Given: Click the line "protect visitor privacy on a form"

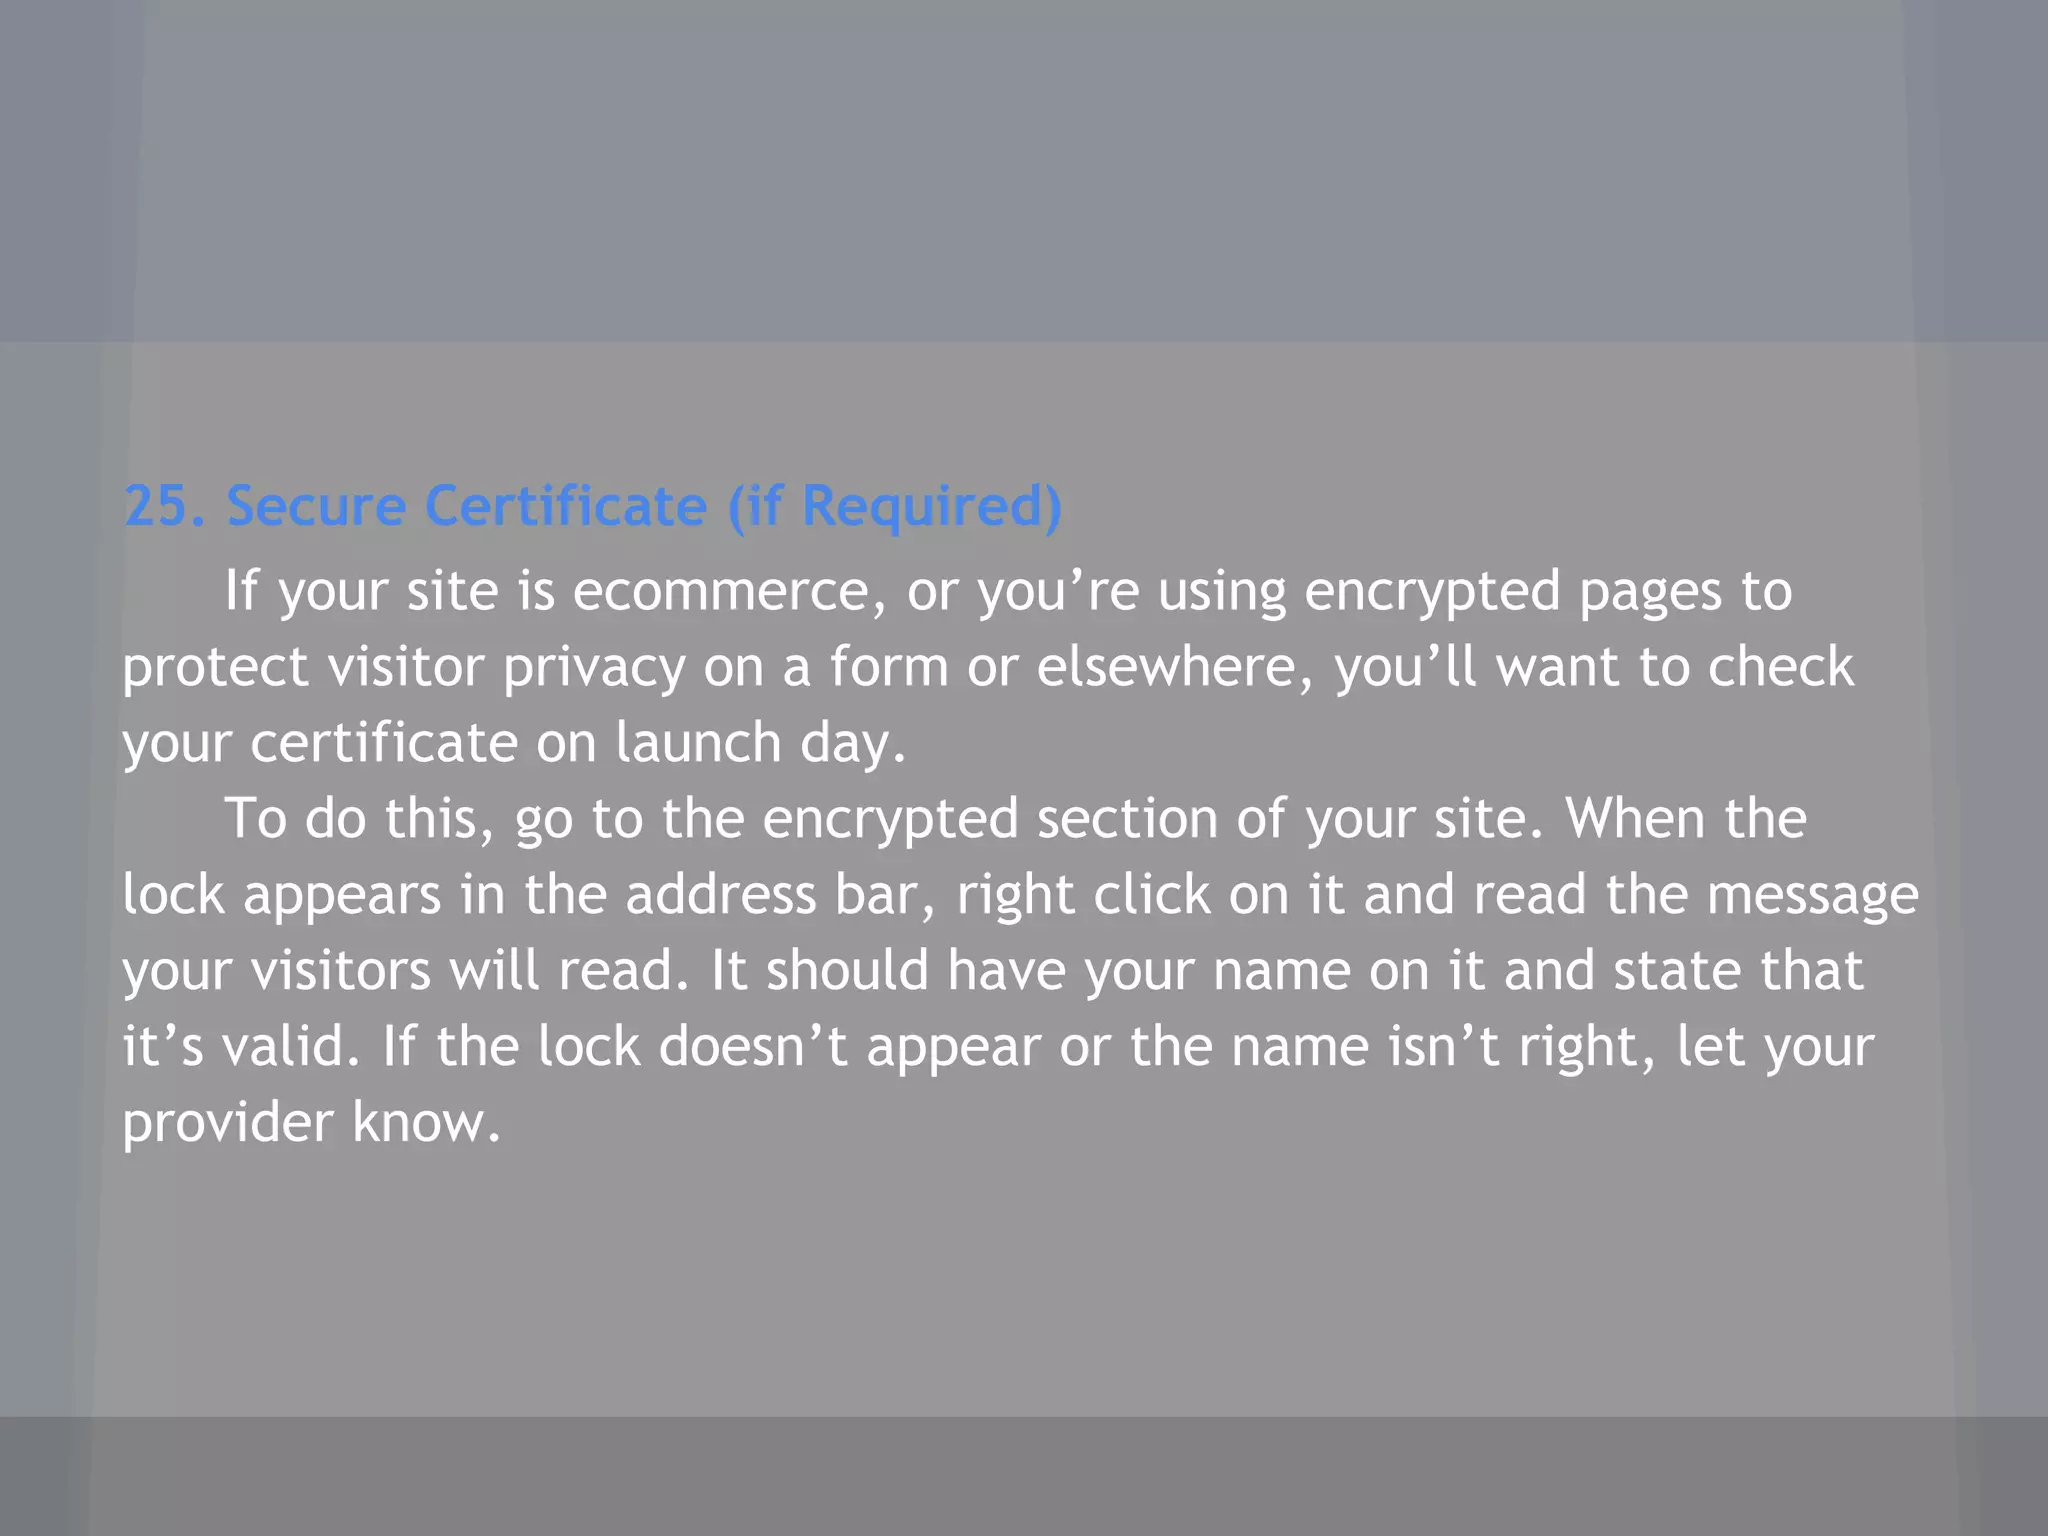Looking at the screenshot, I should tap(988, 667).
